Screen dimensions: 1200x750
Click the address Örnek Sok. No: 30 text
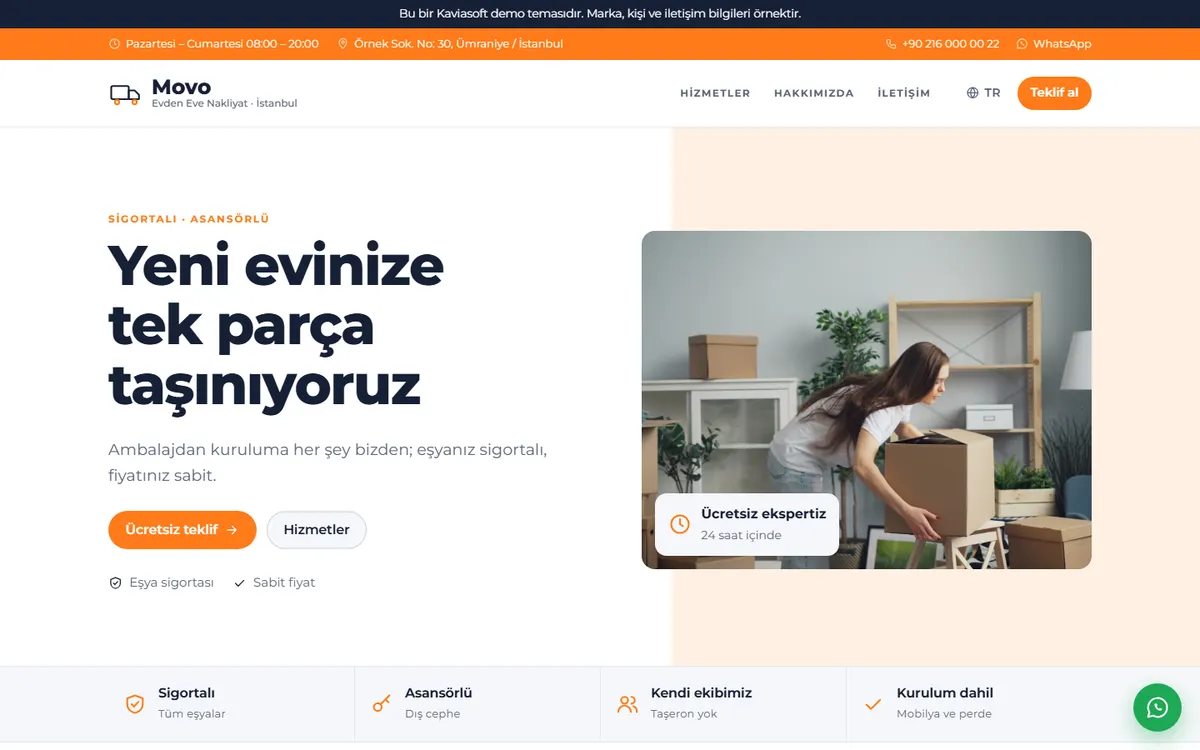458,44
